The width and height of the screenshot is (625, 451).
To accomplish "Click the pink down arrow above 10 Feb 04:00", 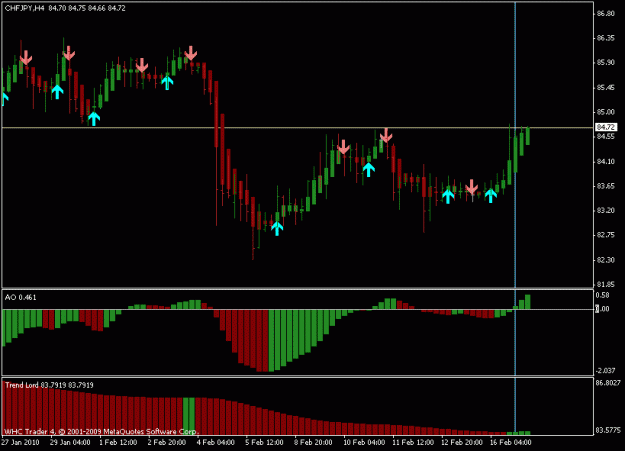I will tap(343, 147).
